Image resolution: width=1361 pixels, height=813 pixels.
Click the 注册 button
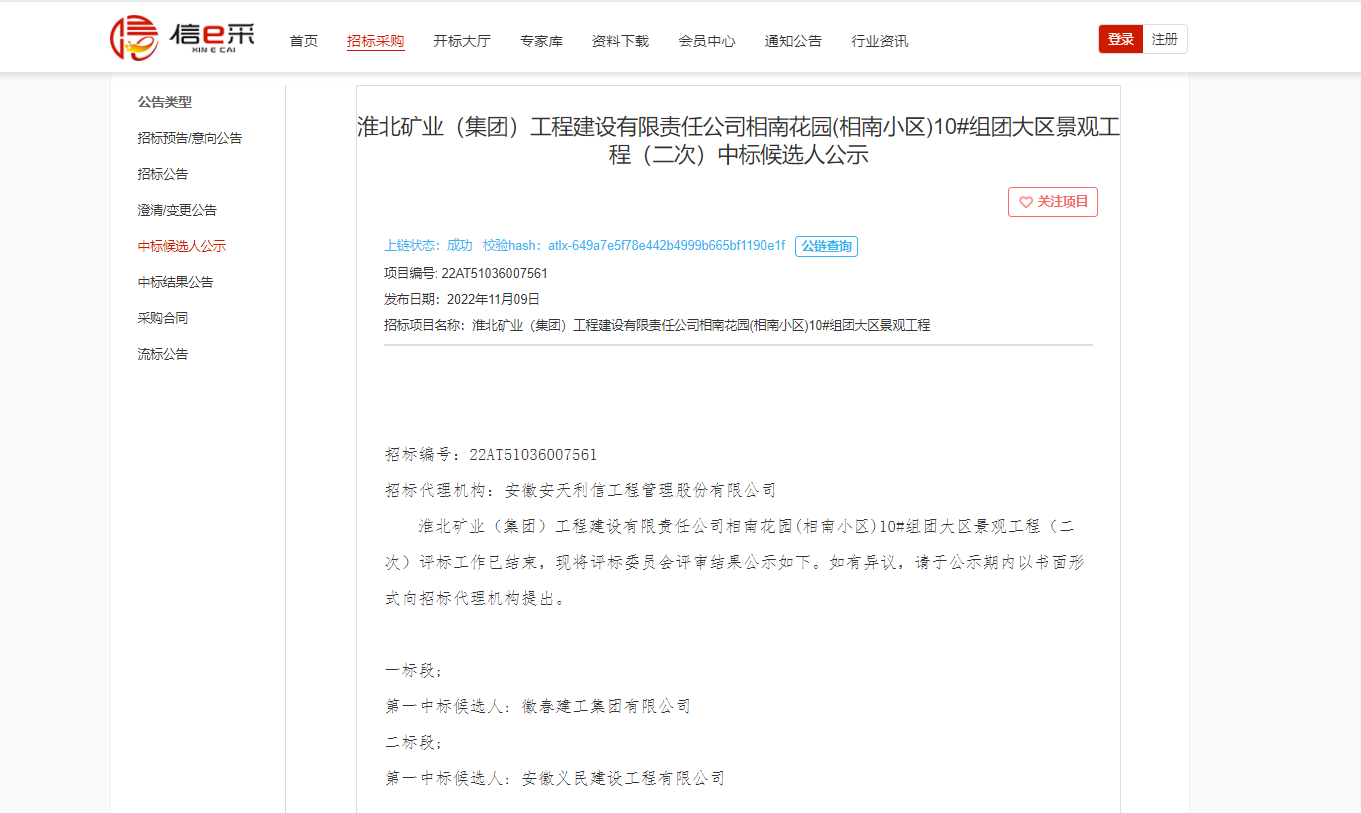(1165, 39)
